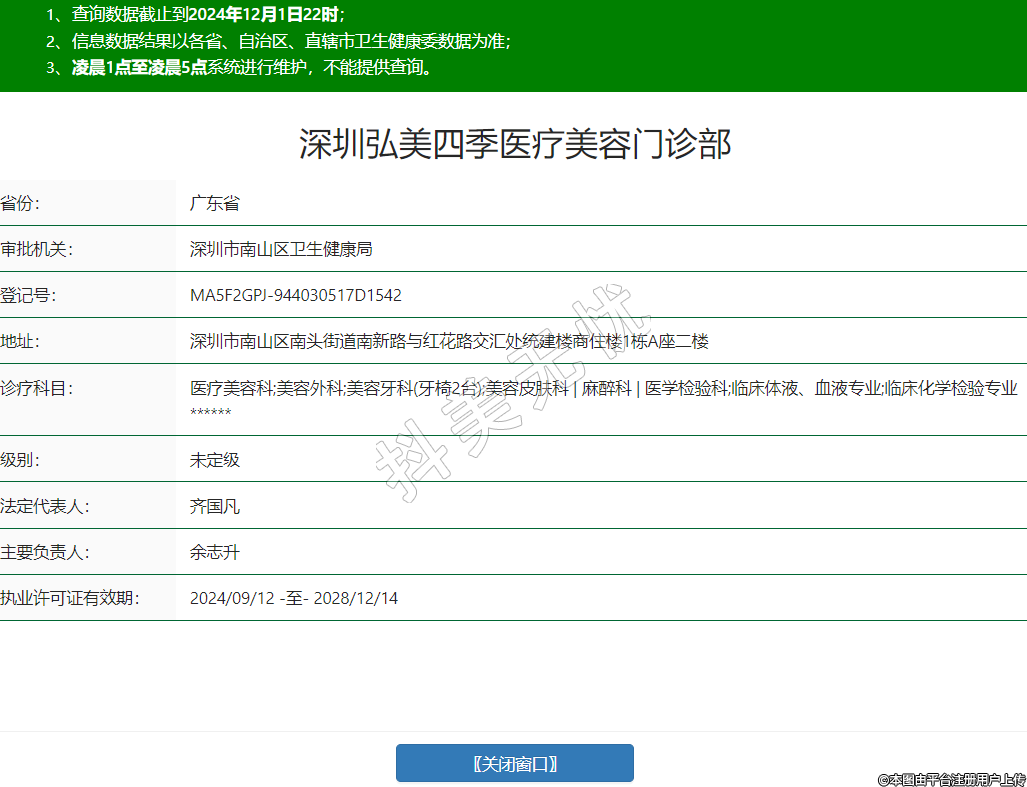Click the 执业许可证有效期 field label
This screenshot has width=1027, height=787.
tap(69, 598)
